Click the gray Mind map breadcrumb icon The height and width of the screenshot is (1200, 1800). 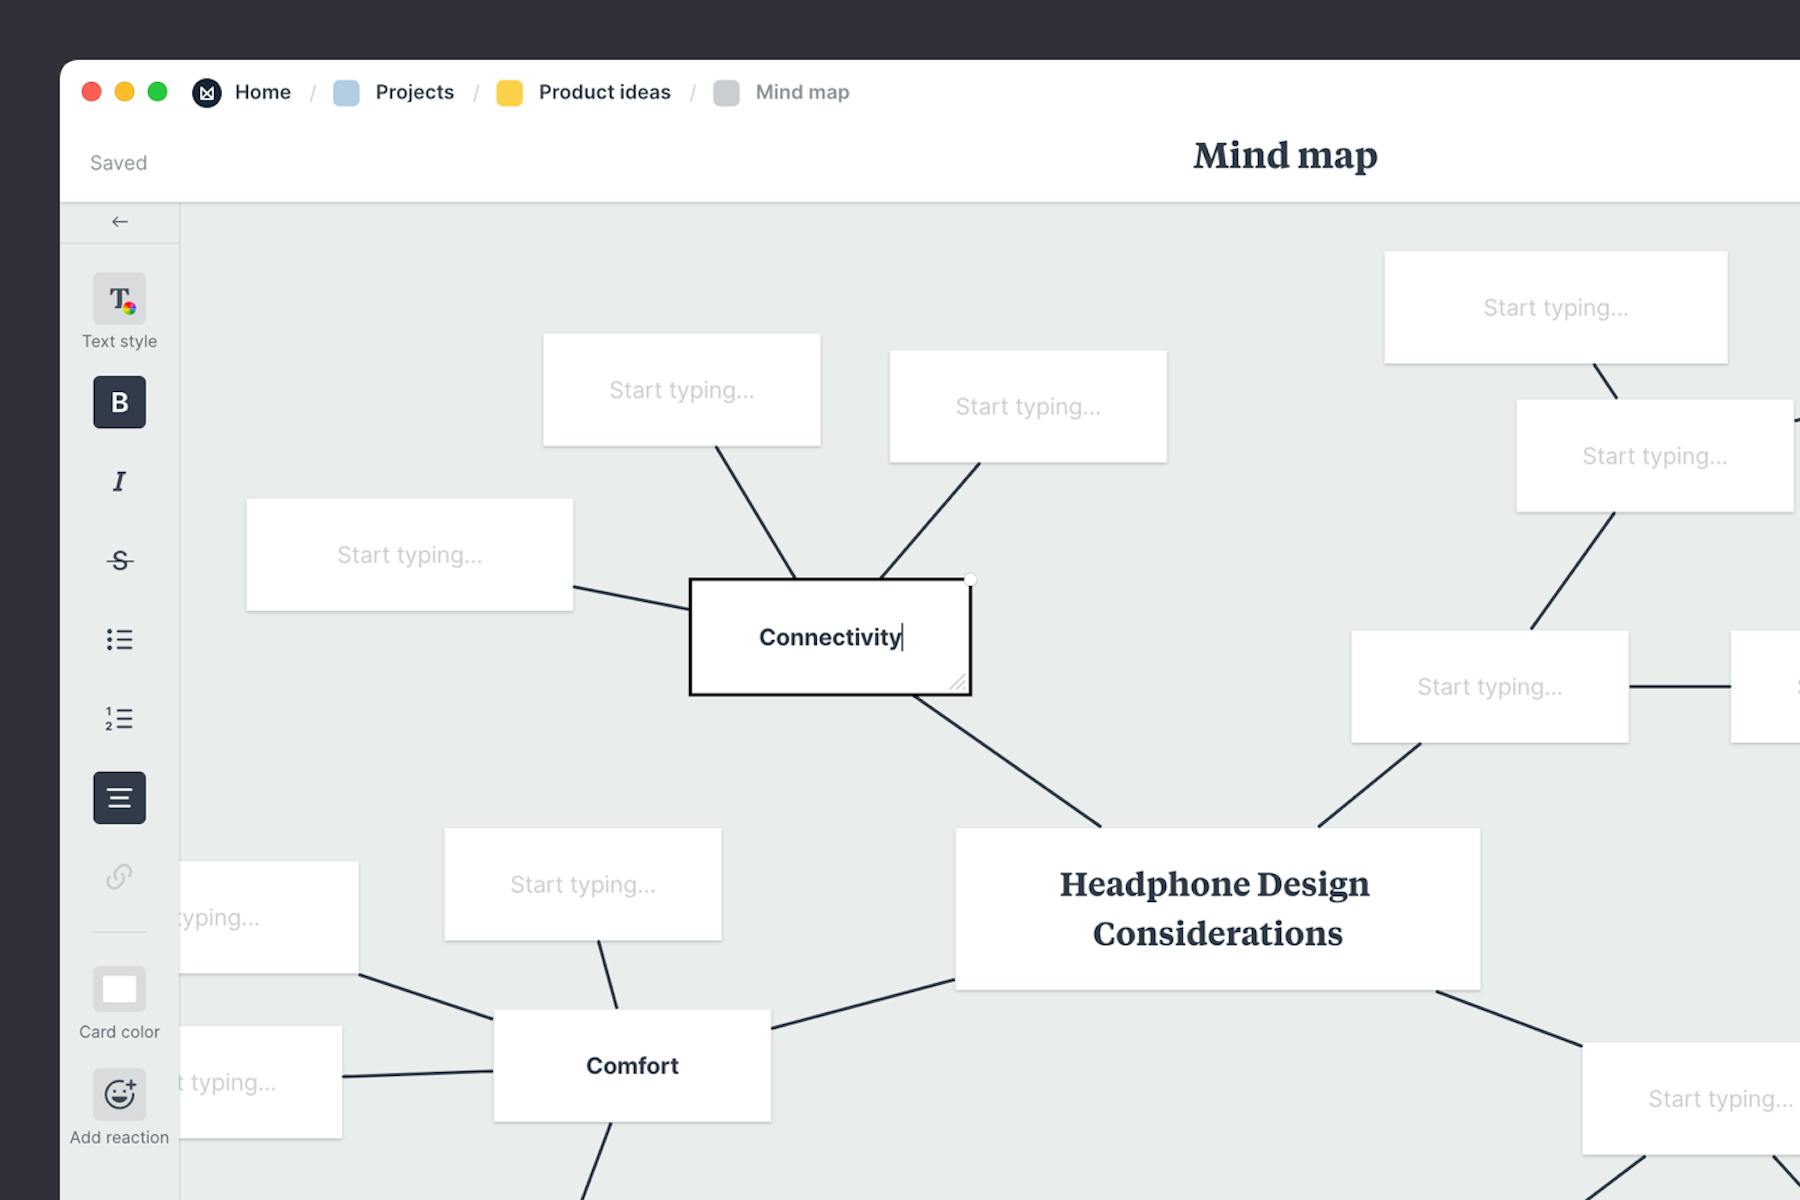click(x=726, y=92)
